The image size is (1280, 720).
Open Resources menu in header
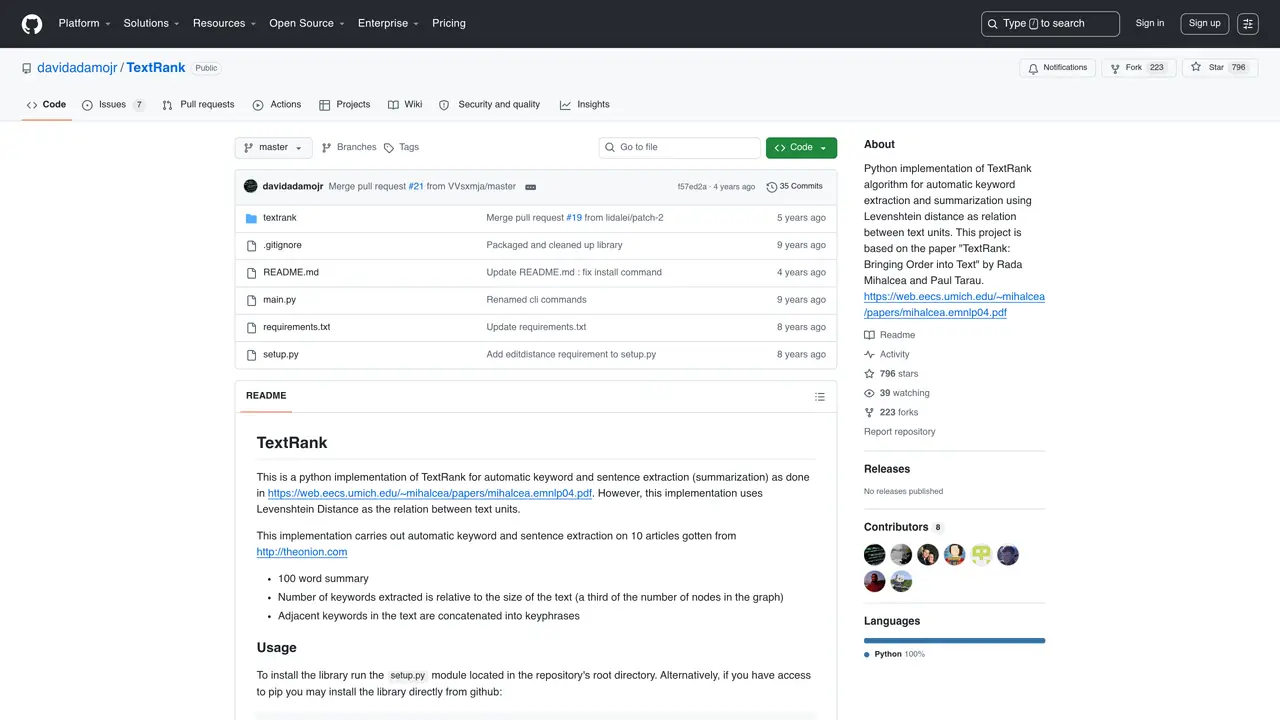pos(224,24)
